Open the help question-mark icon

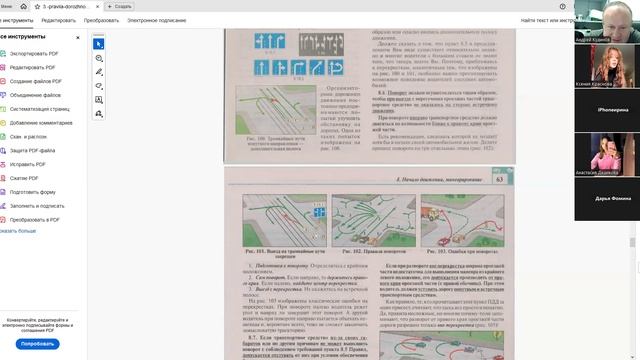(x=562, y=7)
